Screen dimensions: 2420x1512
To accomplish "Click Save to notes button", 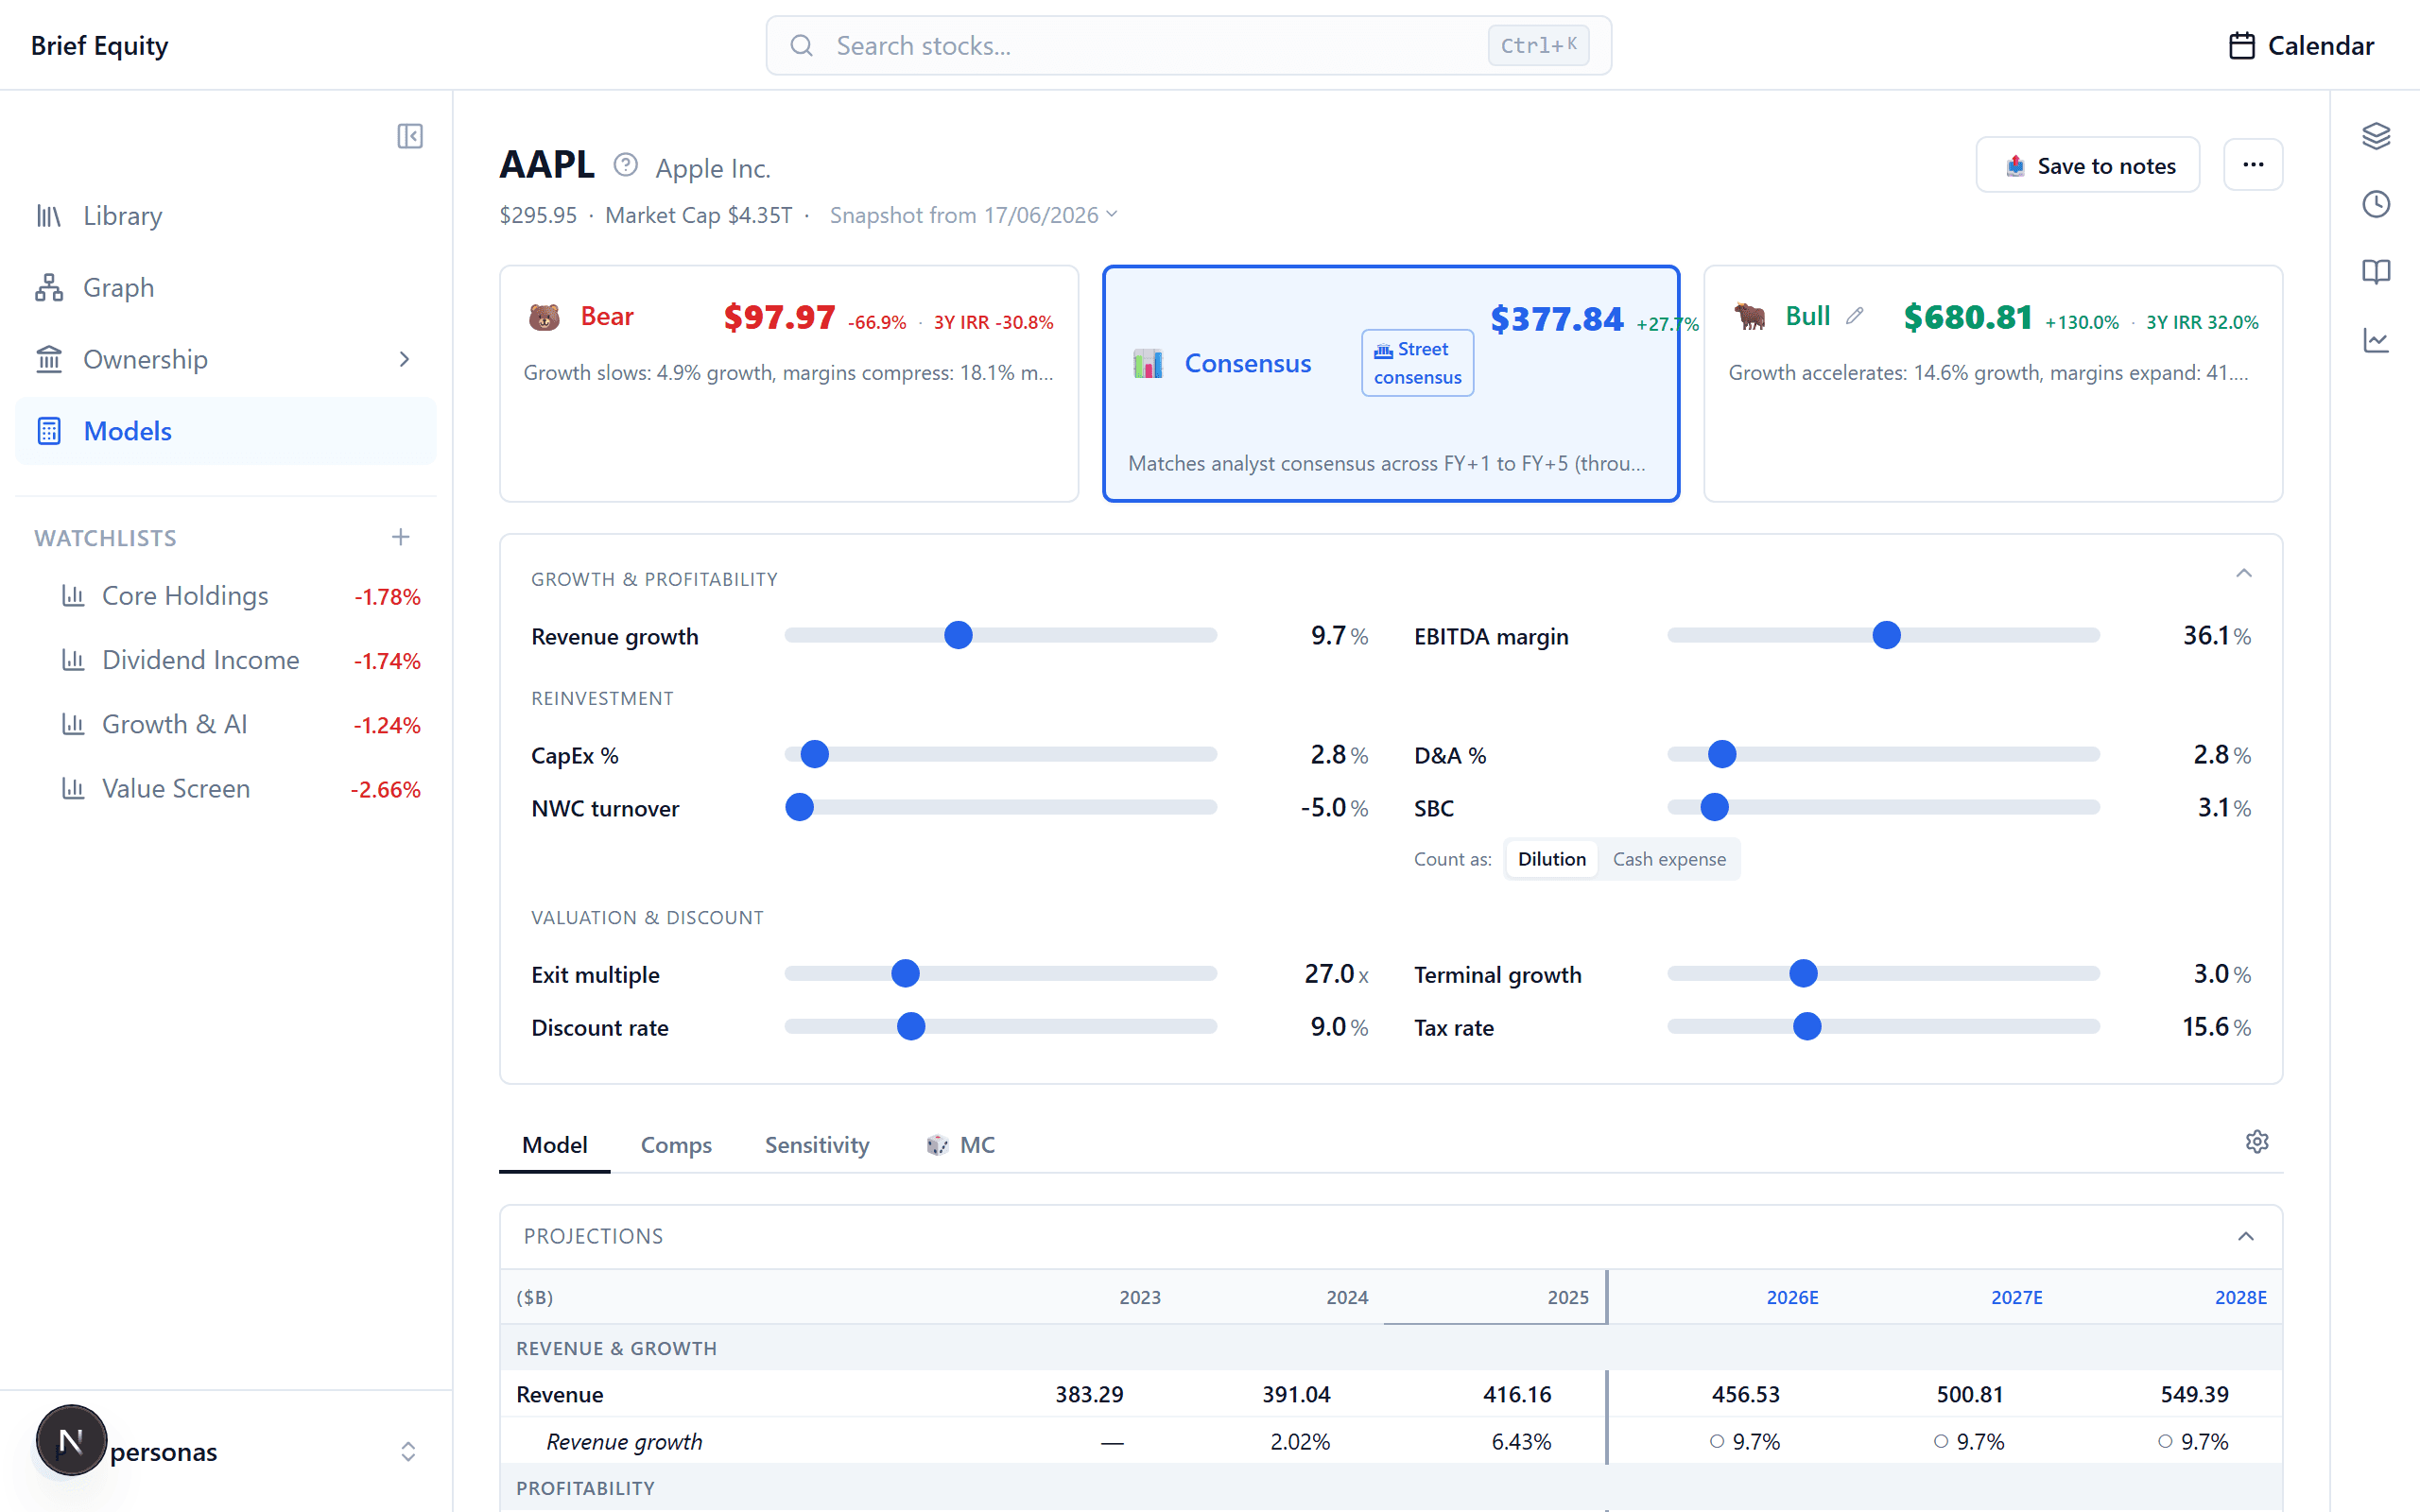I will pyautogui.click(x=2088, y=165).
